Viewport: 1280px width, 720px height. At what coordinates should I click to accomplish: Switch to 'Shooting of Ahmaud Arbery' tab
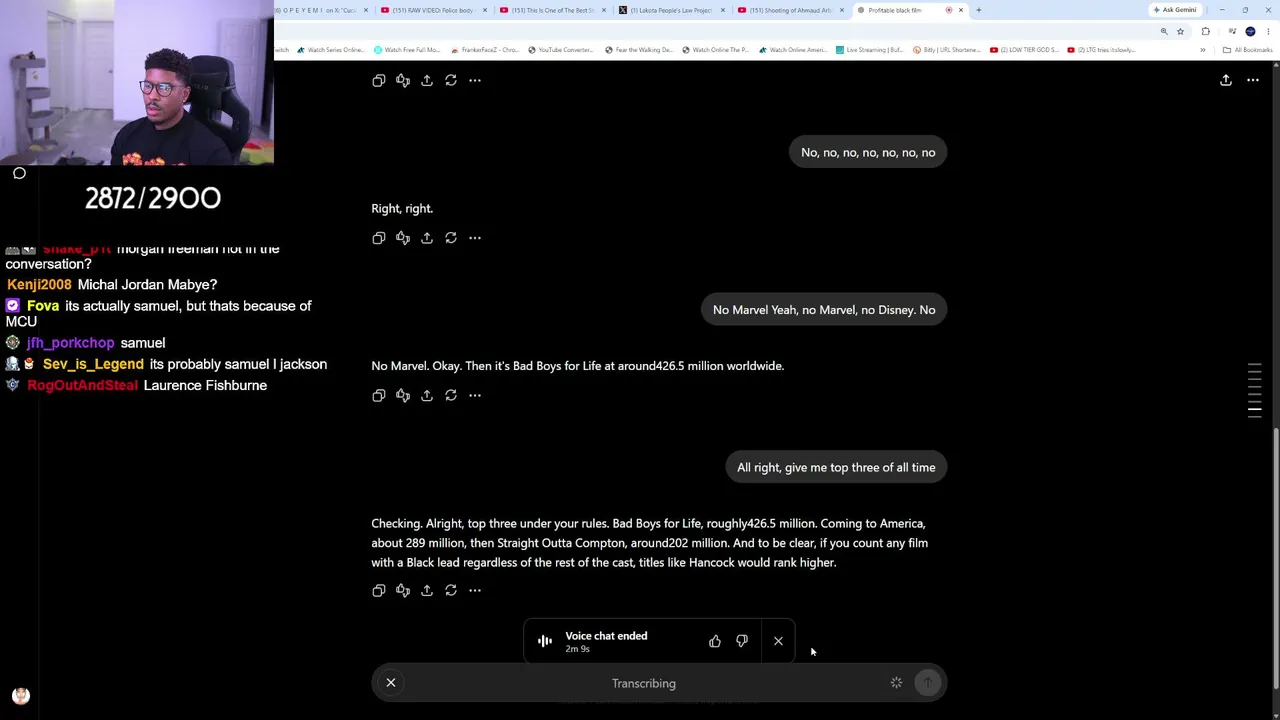[x=791, y=10]
